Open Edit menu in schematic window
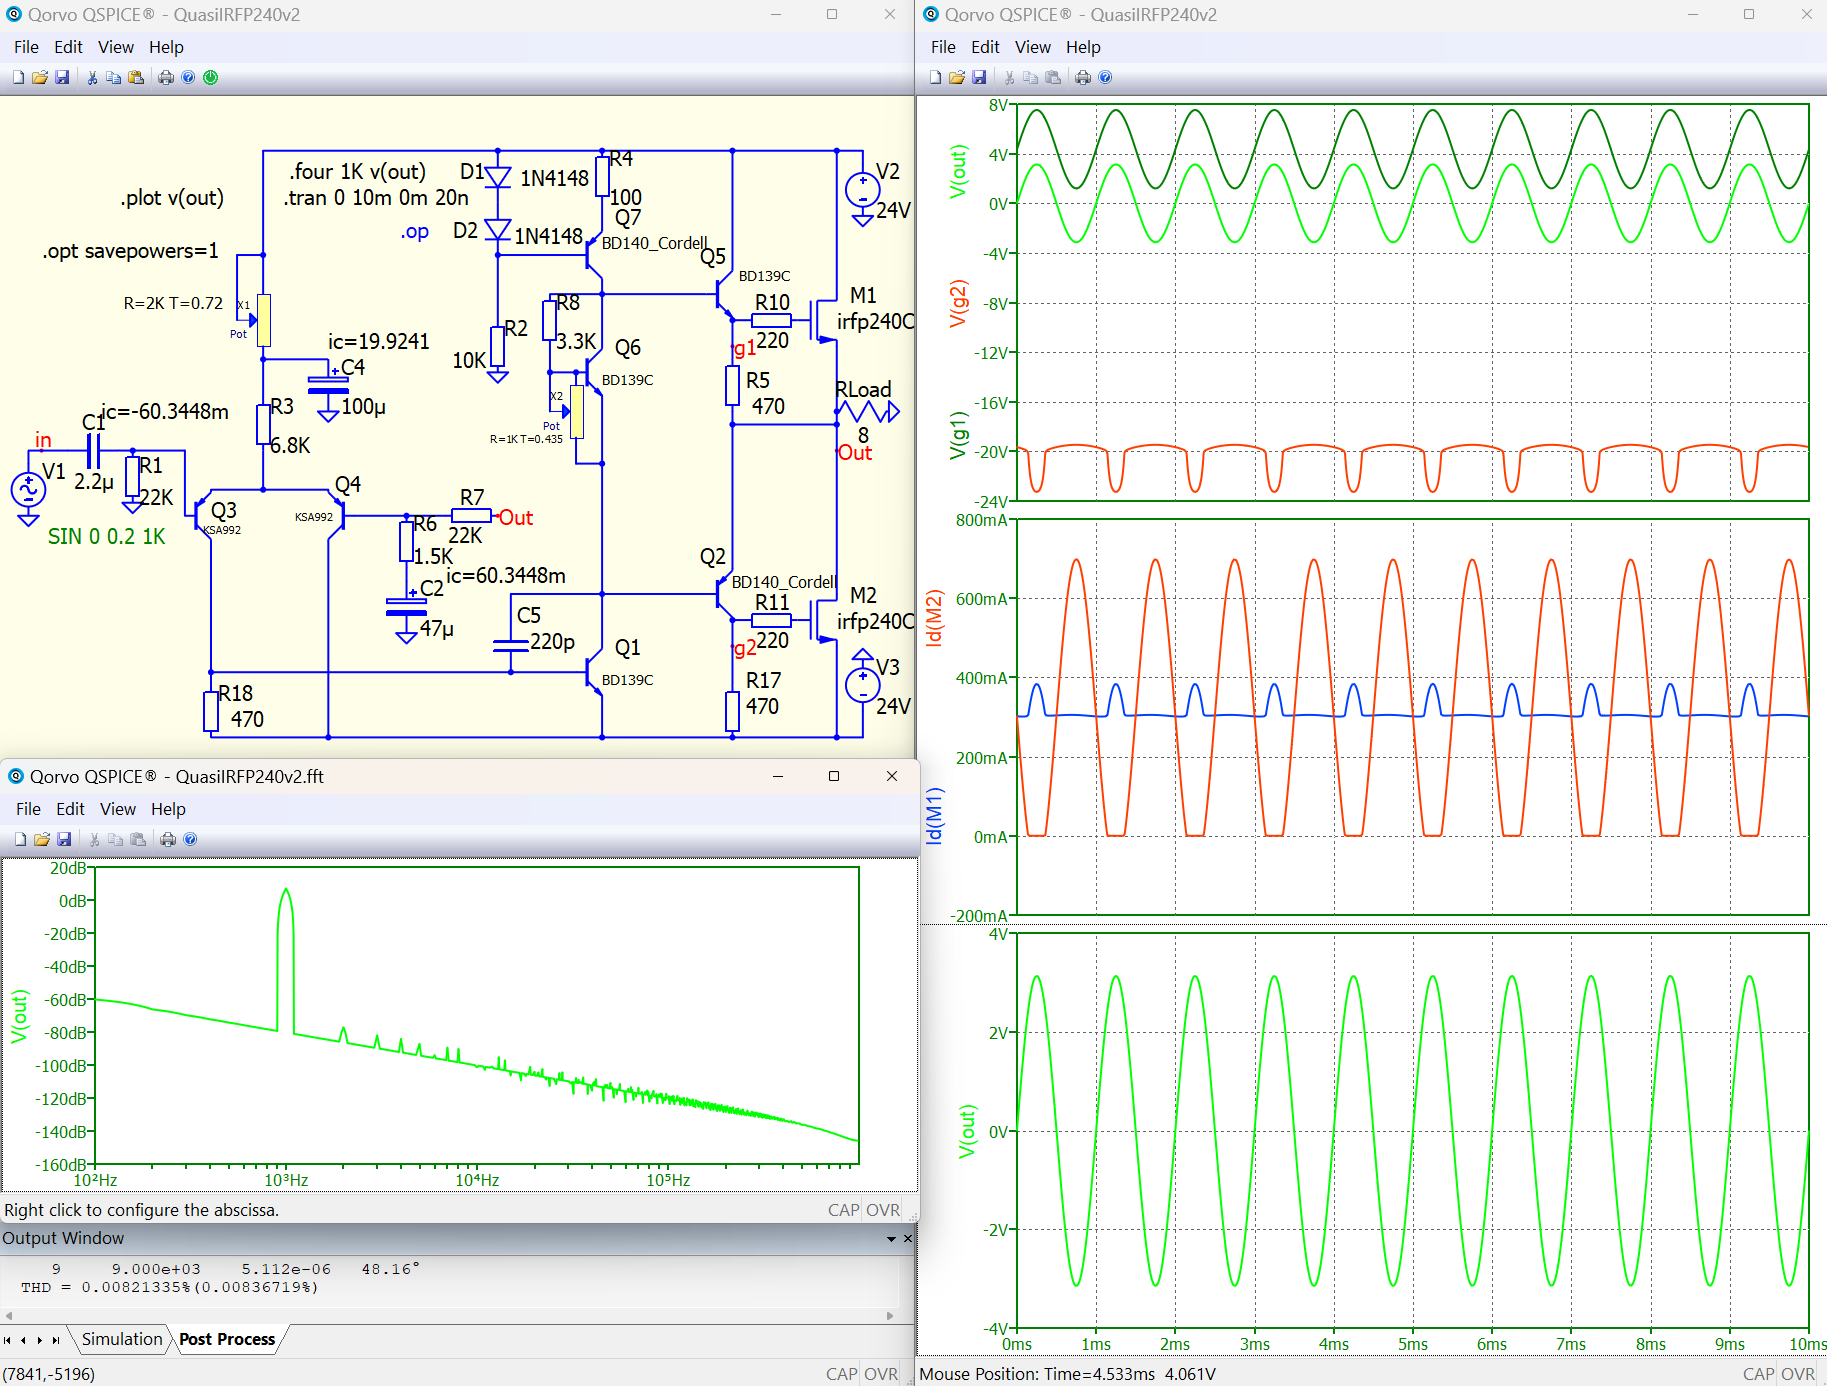This screenshot has height=1386, width=1827. coord(68,47)
